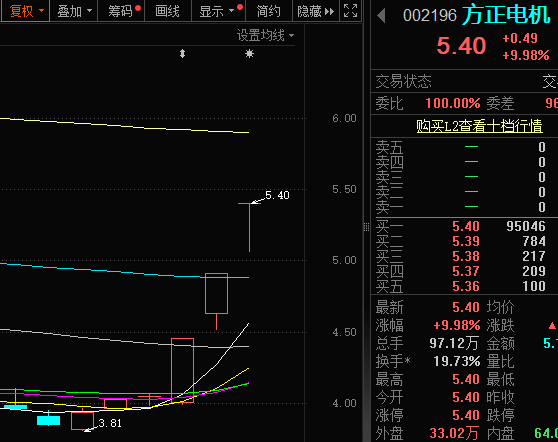
Task: Click the 购买L2查看十档行情 link
Action: coord(479,126)
